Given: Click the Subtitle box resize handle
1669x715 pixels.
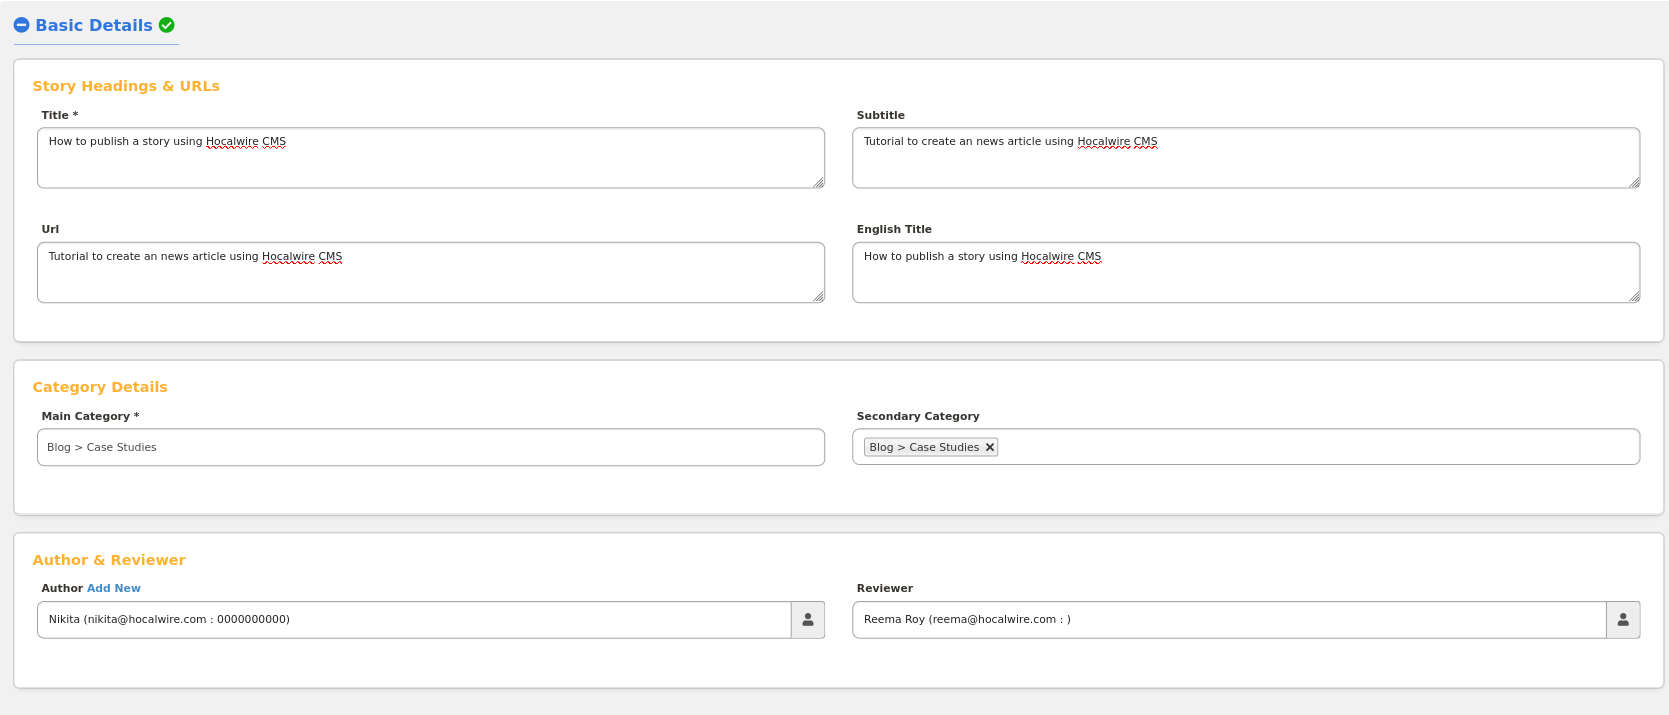Looking at the screenshot, I should [x=1634, y=182].
